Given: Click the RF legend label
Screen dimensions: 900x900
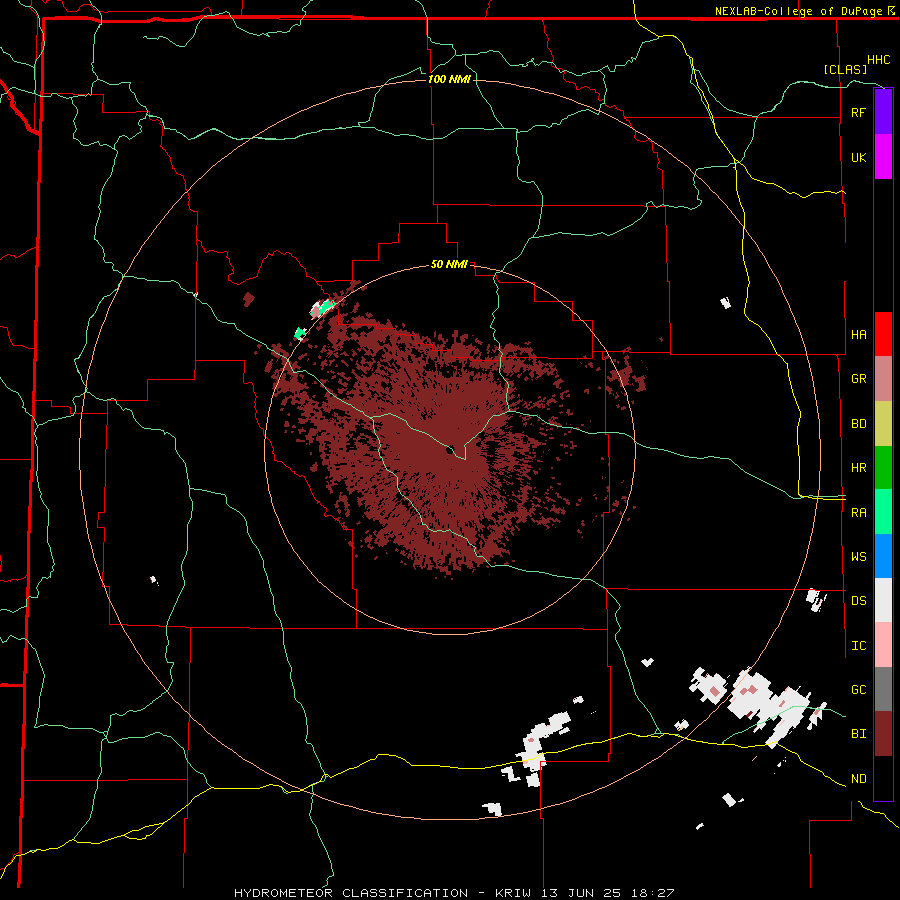Looking at the screenshot, I should [x=858, y=112].
